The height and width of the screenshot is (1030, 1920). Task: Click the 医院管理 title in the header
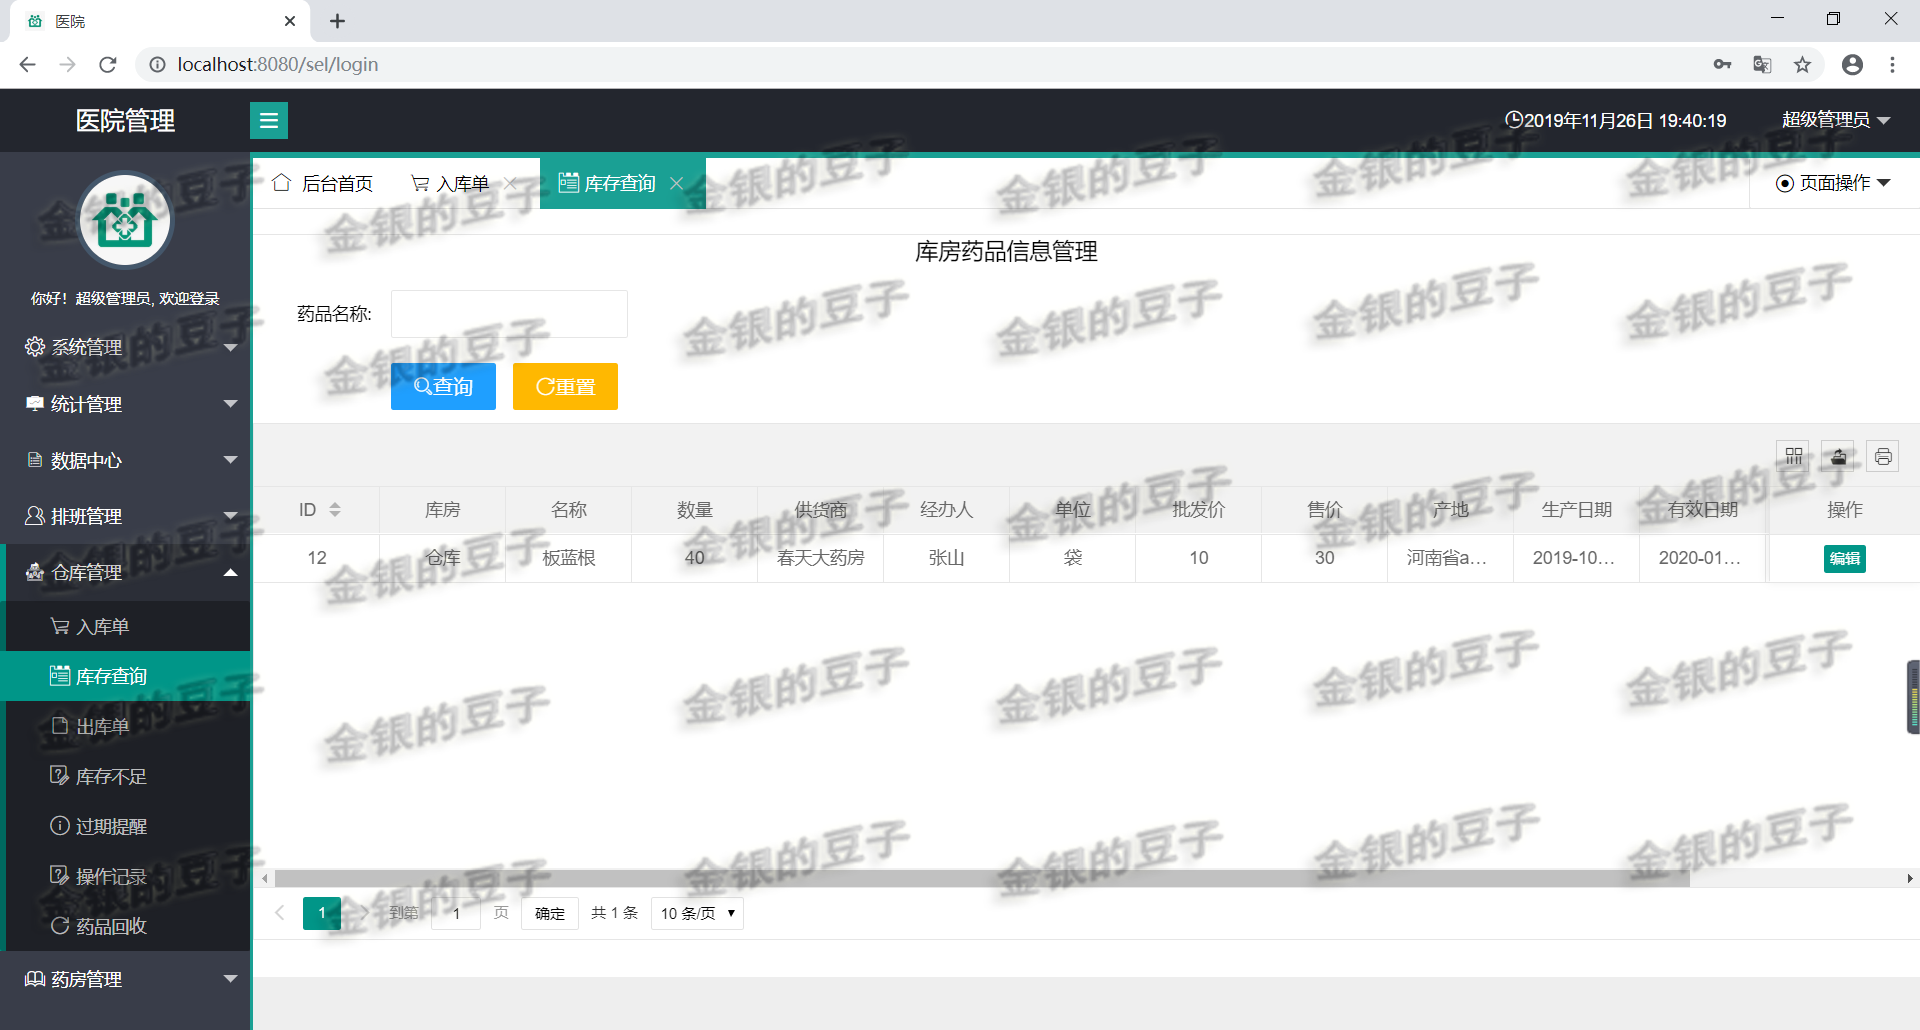pyautogui.click(x=125, y=121)
